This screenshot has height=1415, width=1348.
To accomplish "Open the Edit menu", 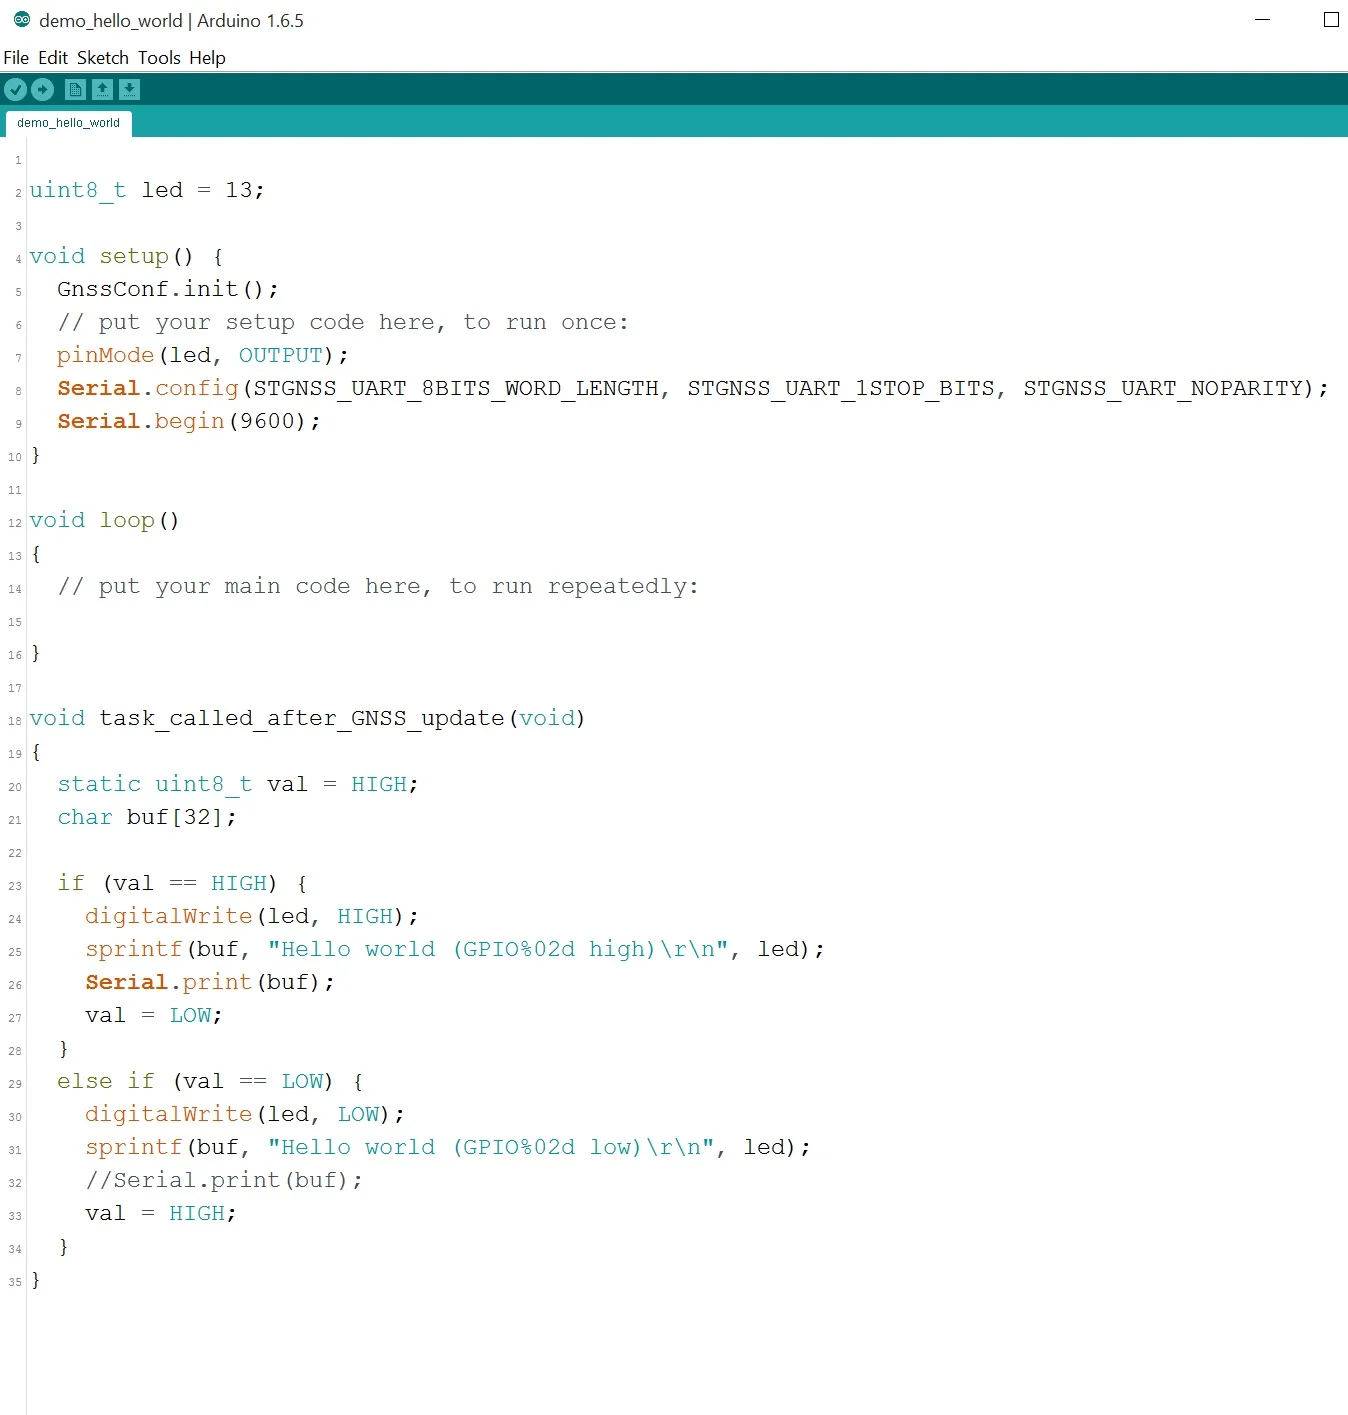I will point(53,58).
